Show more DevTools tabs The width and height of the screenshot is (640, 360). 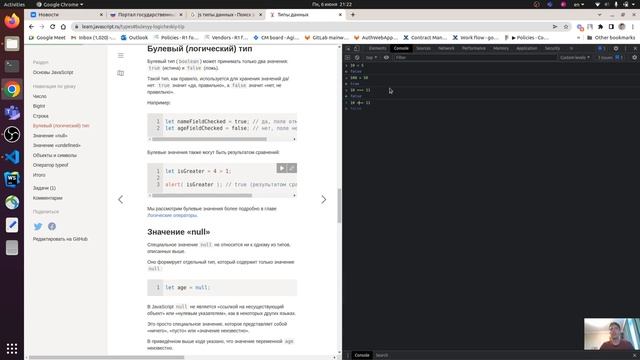571,48
